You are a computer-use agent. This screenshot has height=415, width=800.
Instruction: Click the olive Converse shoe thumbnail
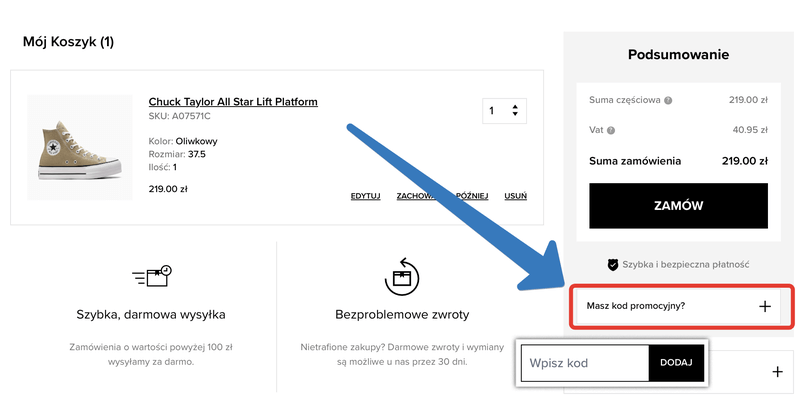79,147
